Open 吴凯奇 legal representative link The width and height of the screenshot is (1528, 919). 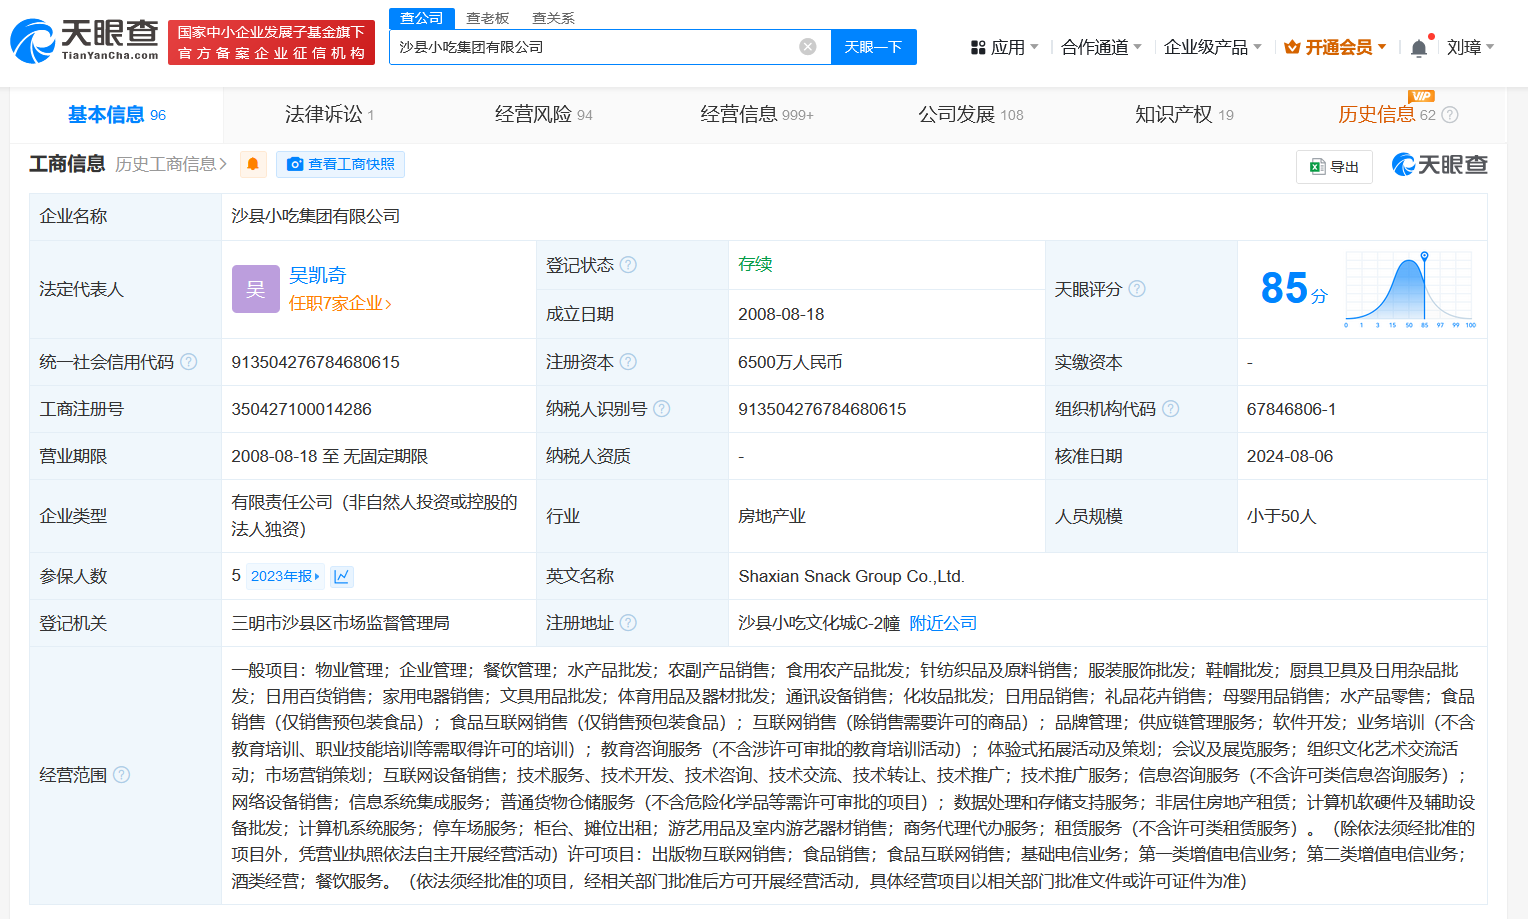click(318, 275)
